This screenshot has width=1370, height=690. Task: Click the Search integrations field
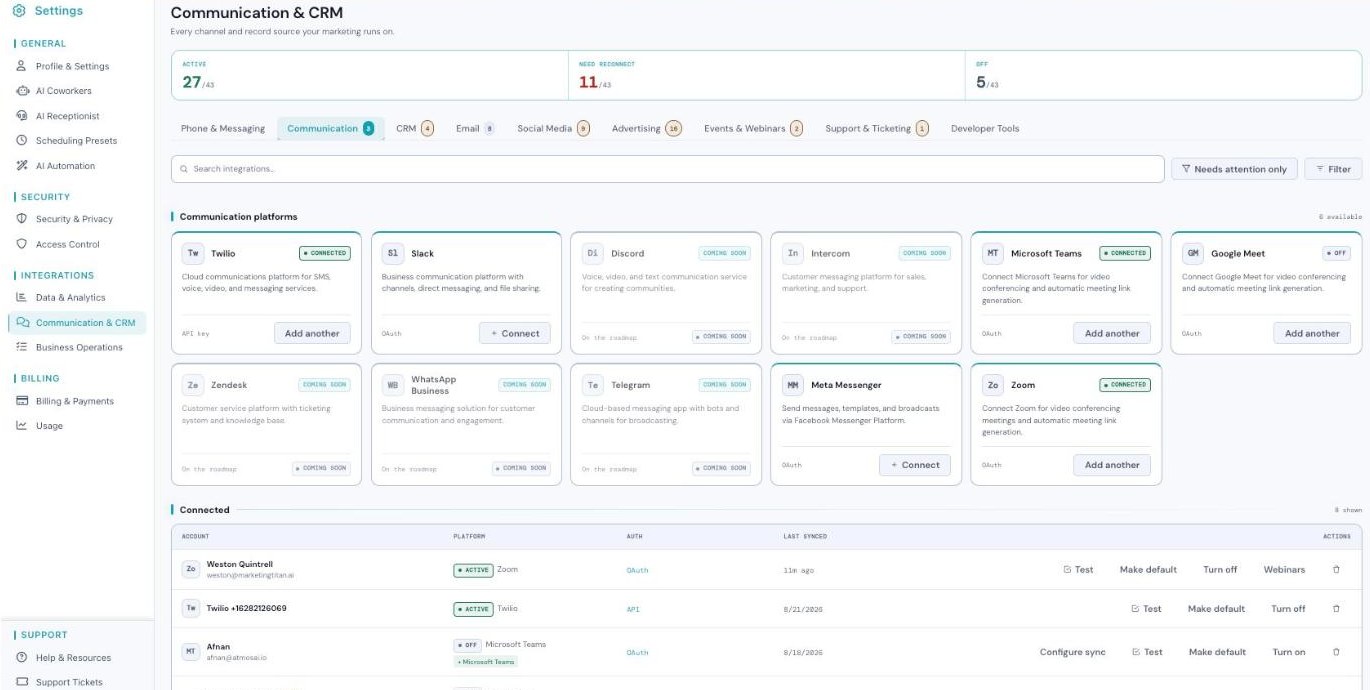tap(667, 169)
